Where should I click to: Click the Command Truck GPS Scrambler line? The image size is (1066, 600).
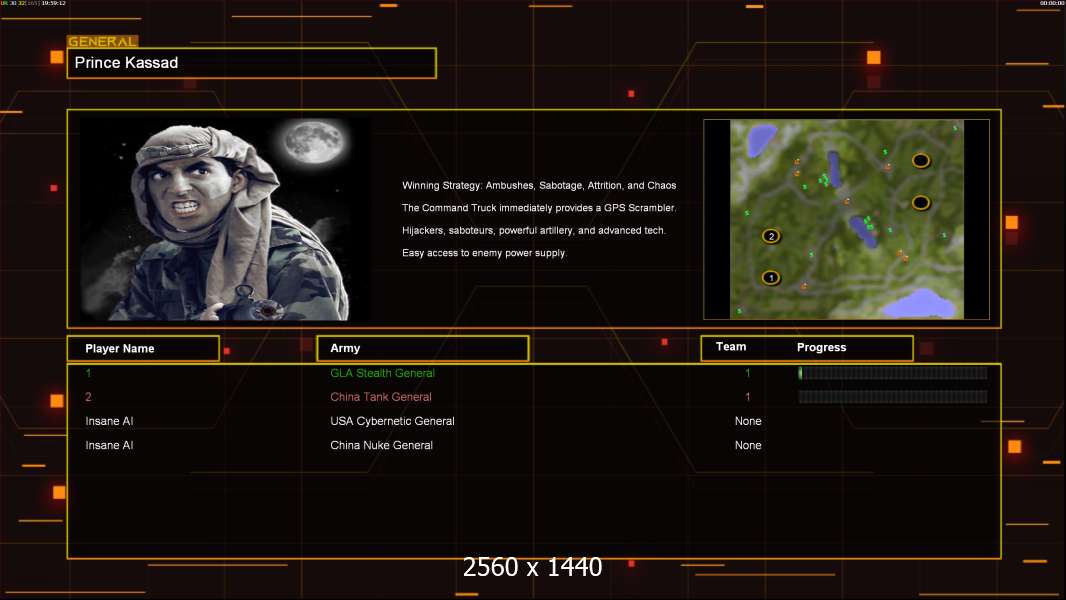[x=539, y=208]
